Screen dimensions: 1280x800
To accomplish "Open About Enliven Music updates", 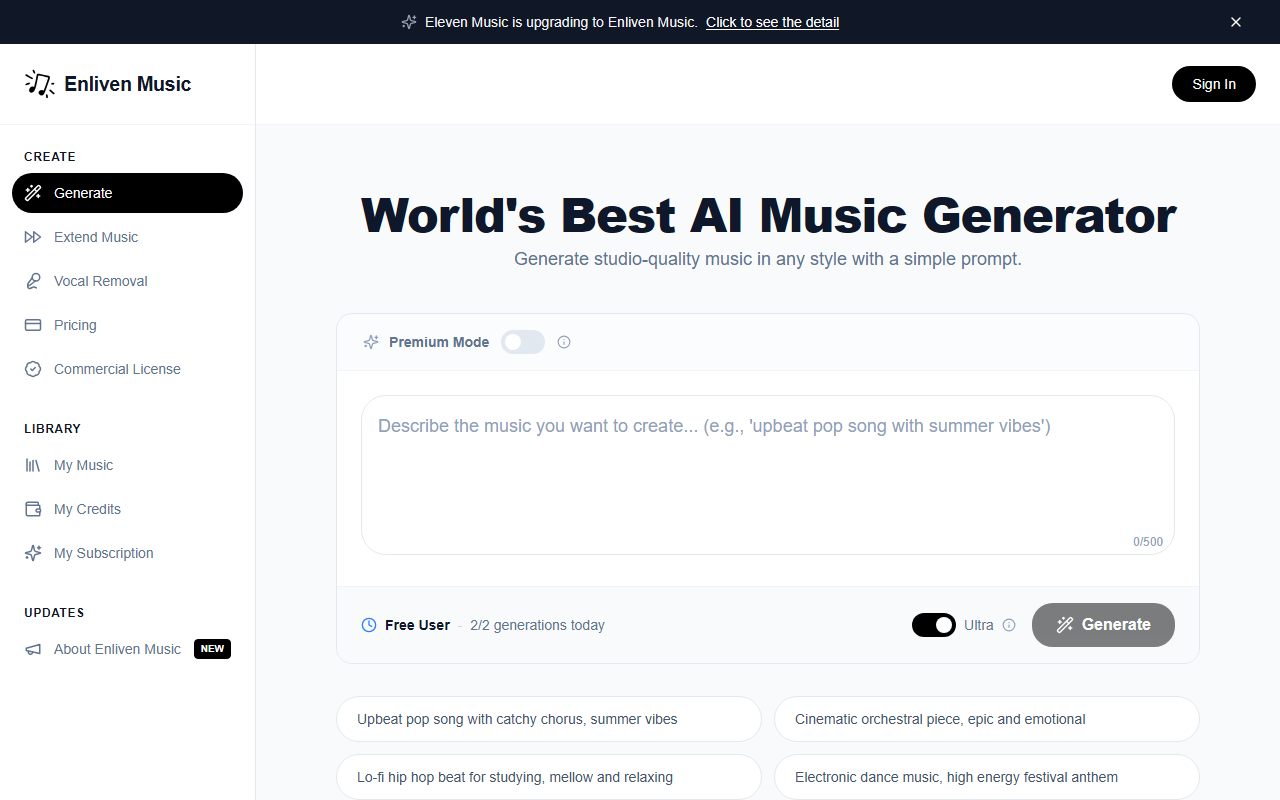I will pos(127,649).
